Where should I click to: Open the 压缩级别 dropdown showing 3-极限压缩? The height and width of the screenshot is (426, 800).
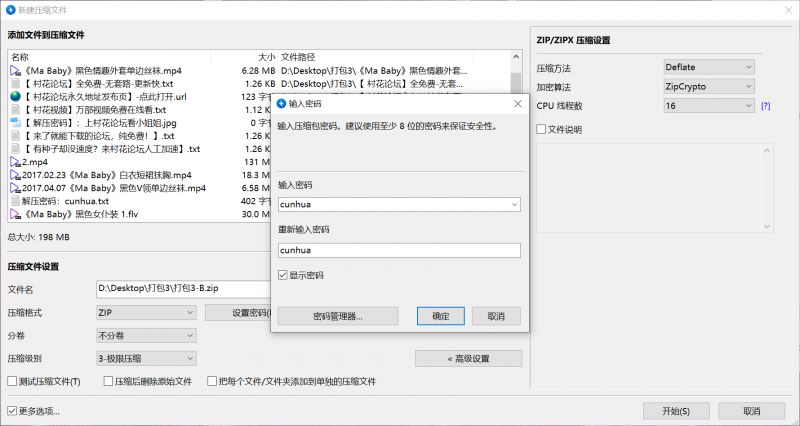146,357
